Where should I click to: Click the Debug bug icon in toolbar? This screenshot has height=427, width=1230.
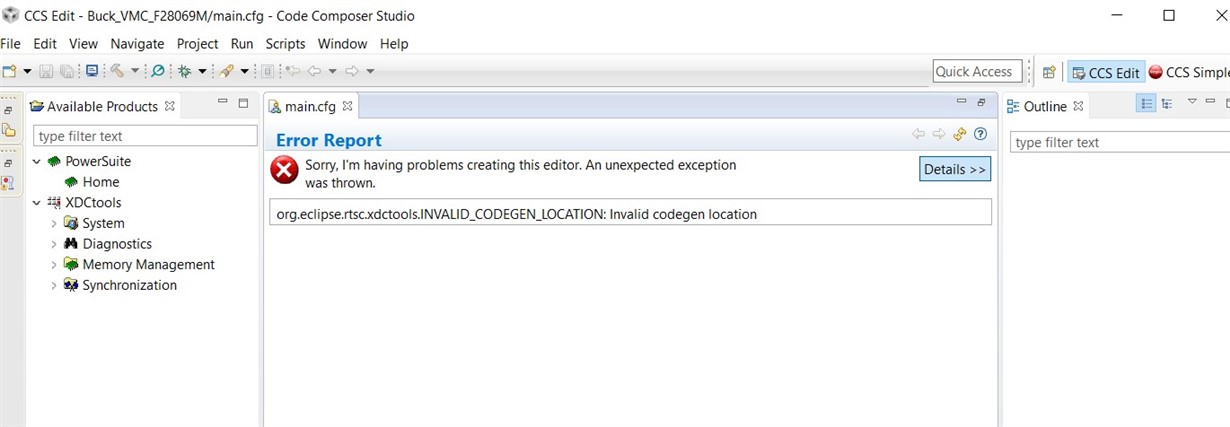pos(184,71)
